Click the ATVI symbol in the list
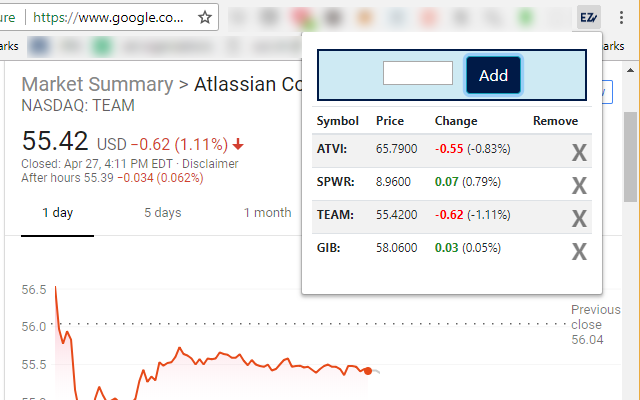Image resolution: width=640 pixels, height=400 pixels. coord(331,149)
